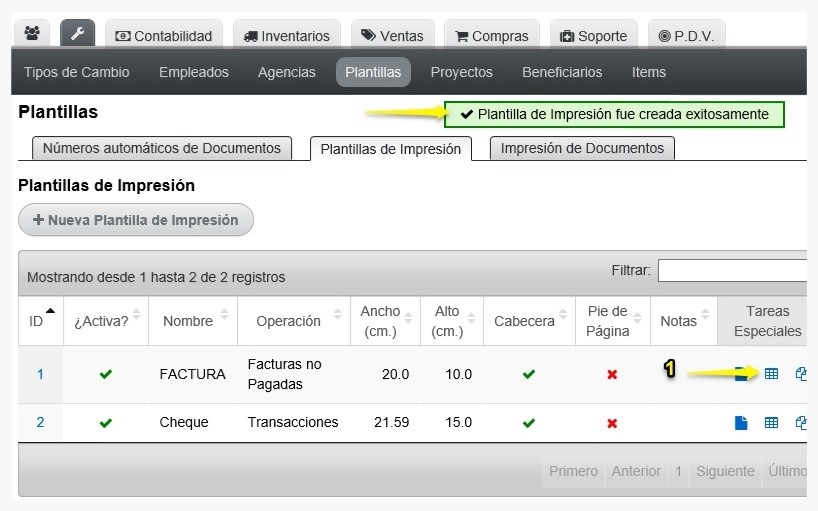Viewport: 818px width, 511px height.
Task: Sort table by Pie de Página column
Action: [612, 321]
